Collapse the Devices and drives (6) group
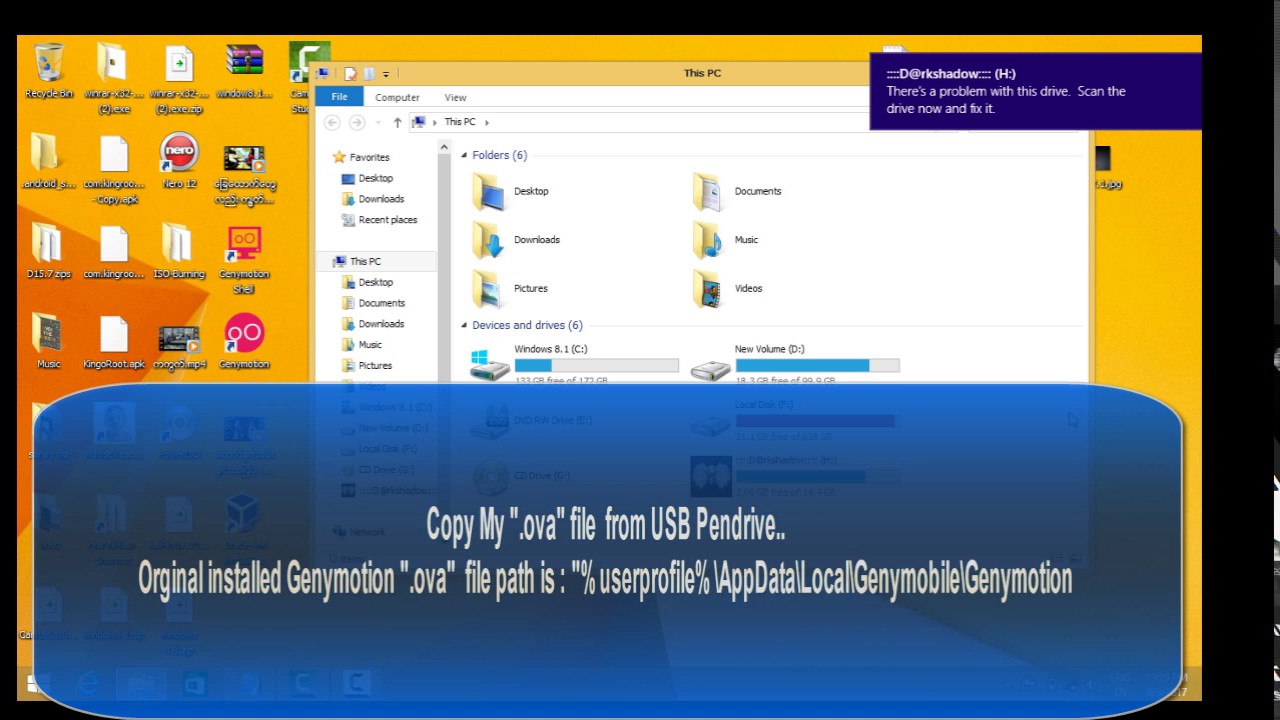1280x720 pixels. click(464, 326)
